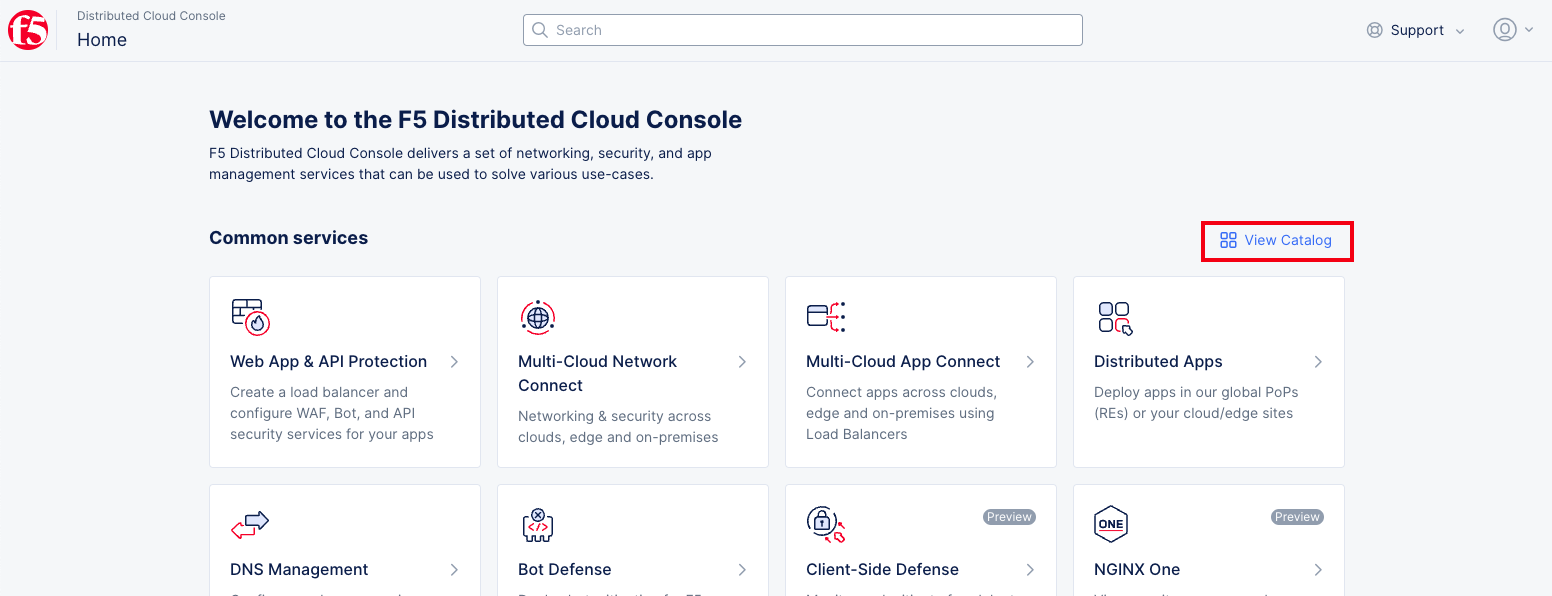
Task: Click the Preview badge on NGINX One
Action: click(x=1297, y=517)
